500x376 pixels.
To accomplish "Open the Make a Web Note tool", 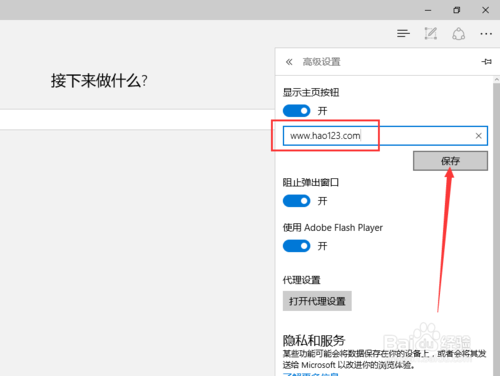I will click(431, 33).
